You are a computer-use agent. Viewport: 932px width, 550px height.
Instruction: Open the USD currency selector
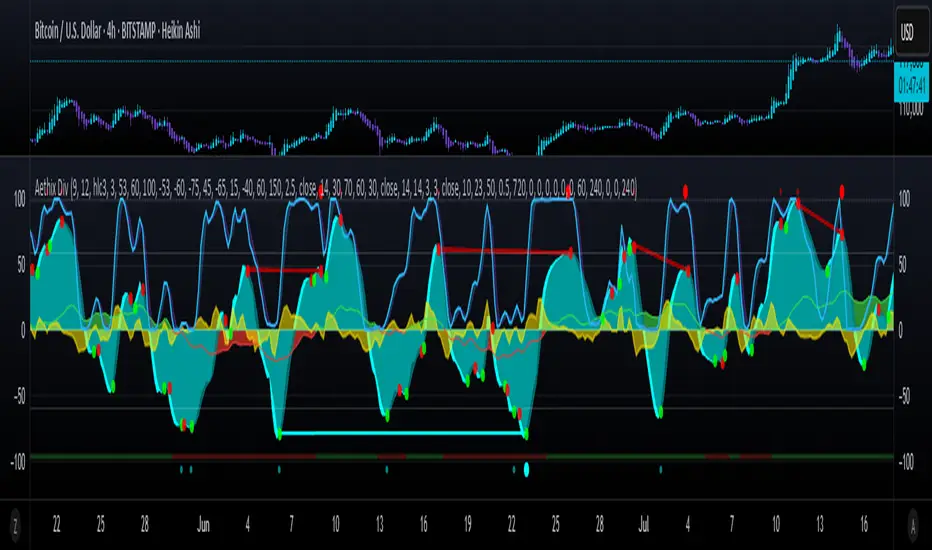click(912, 32)
